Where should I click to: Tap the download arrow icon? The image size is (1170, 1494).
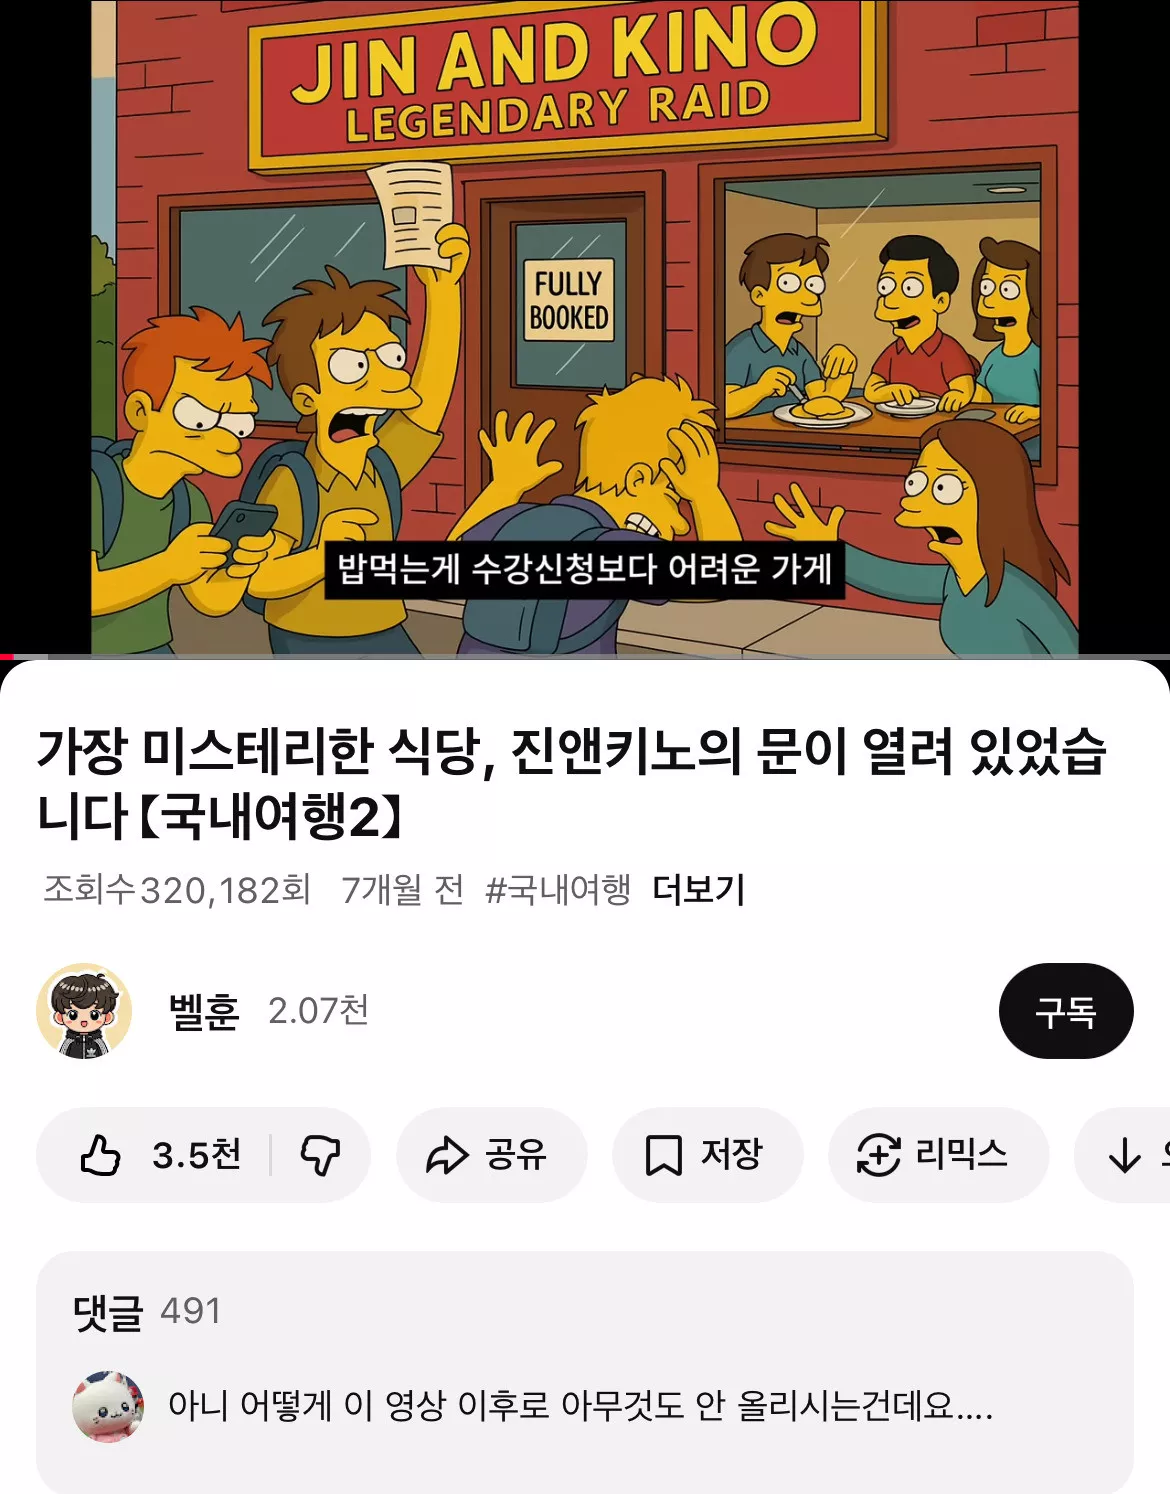[x=1125, y=1155]
